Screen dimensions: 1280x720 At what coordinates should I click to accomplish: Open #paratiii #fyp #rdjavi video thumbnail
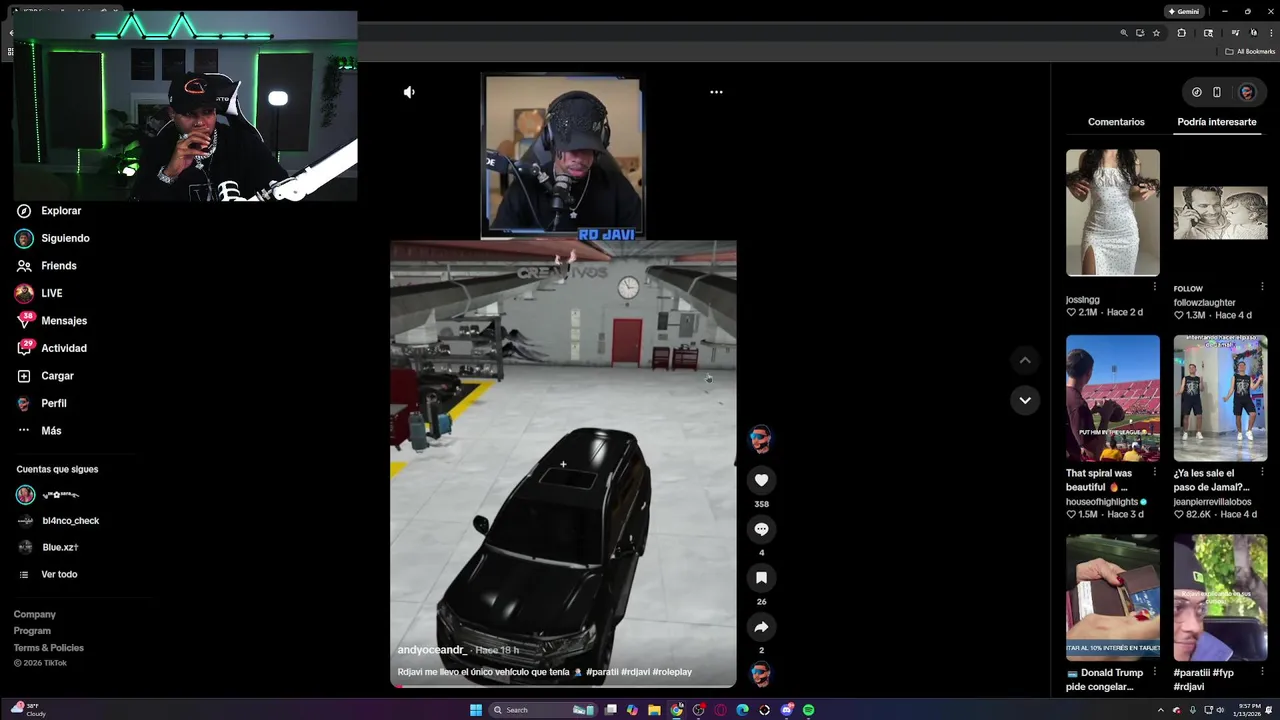tap(1220, 597)
